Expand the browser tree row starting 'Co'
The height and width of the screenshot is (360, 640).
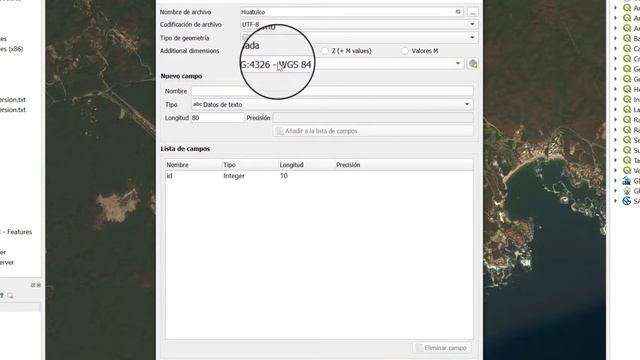(x=616, y=49)
